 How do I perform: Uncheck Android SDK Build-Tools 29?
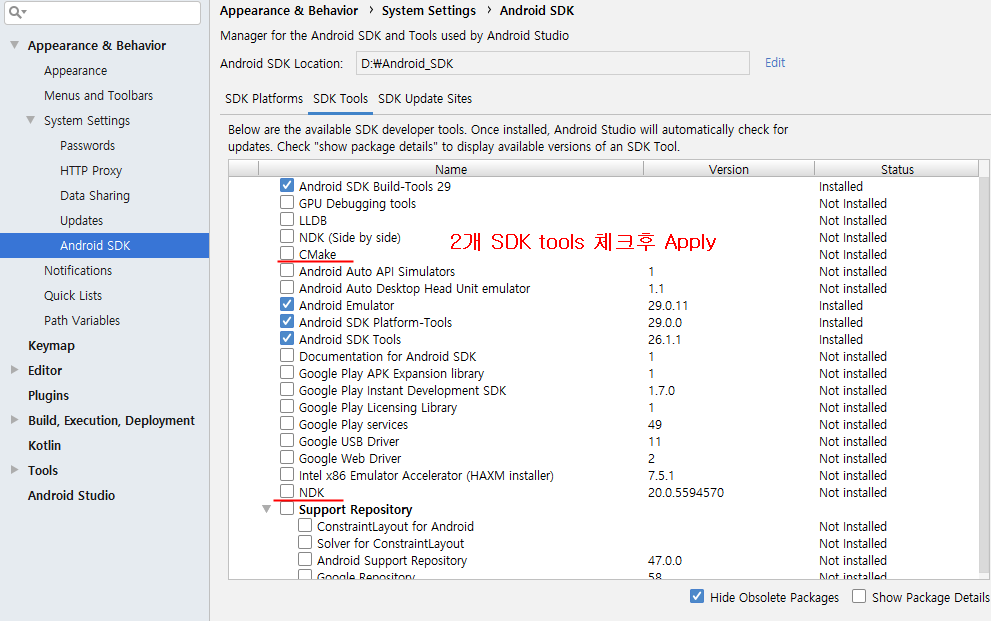[x=287, y=185]
